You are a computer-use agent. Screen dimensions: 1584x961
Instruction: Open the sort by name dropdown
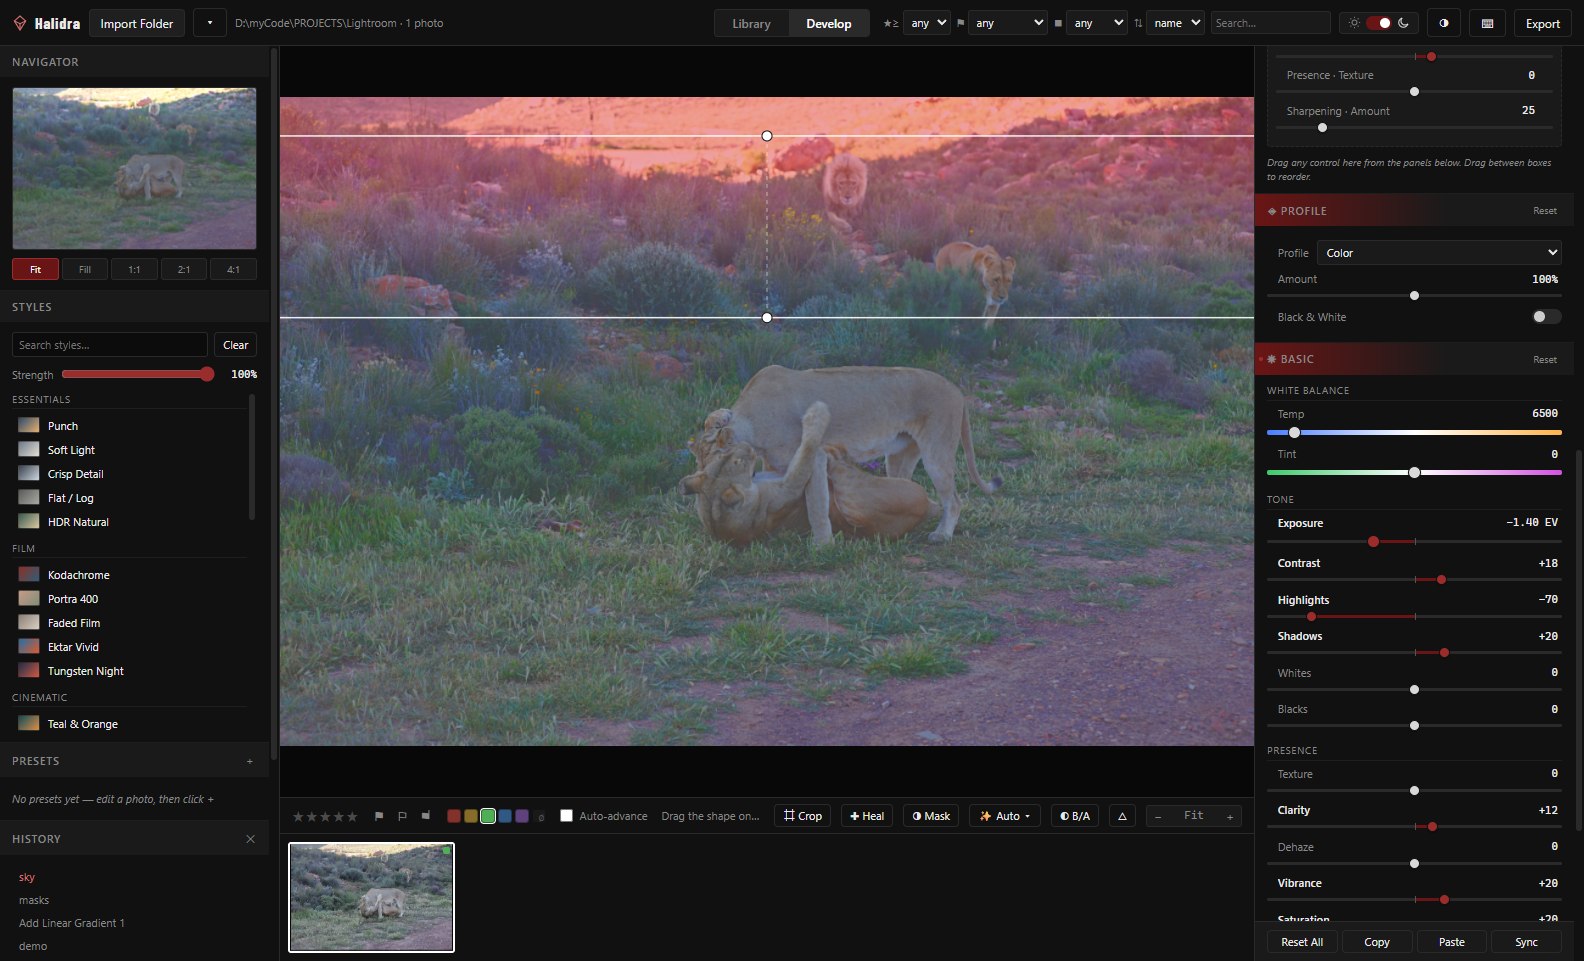tap(1175, 23)
